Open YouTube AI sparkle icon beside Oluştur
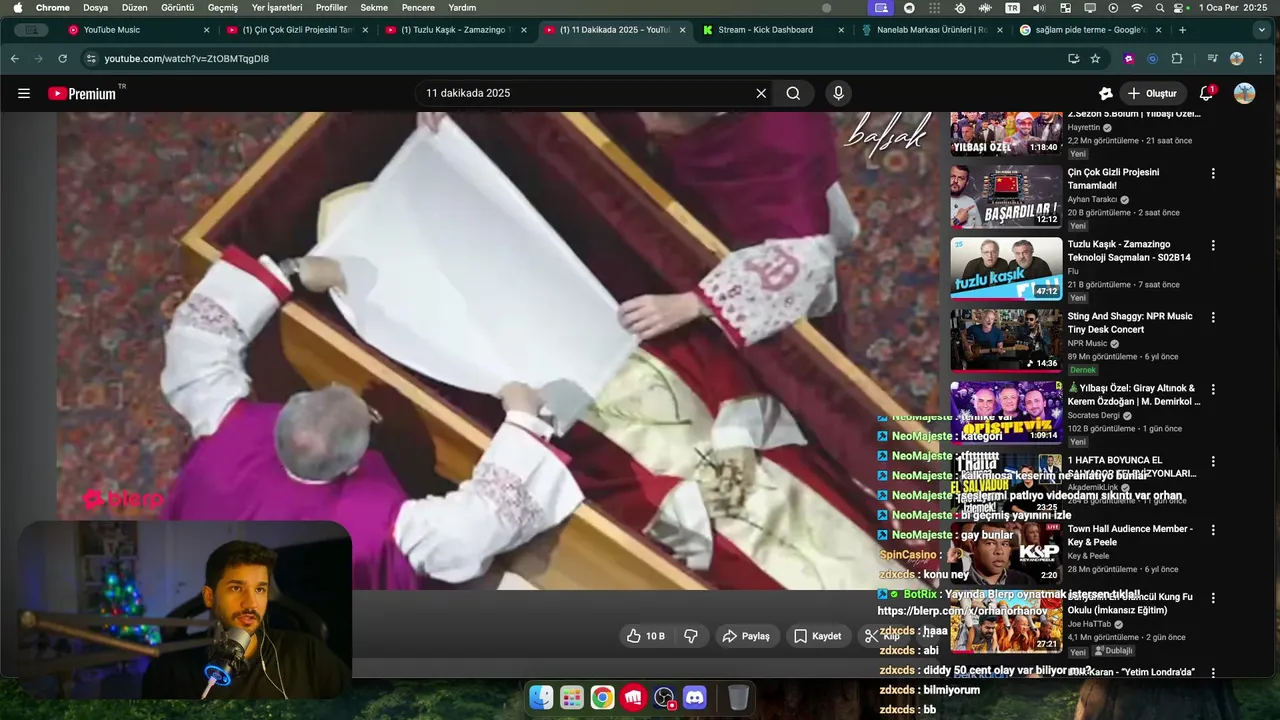1280x720 pixels. pyautogui.click(x=1106, y=93)
